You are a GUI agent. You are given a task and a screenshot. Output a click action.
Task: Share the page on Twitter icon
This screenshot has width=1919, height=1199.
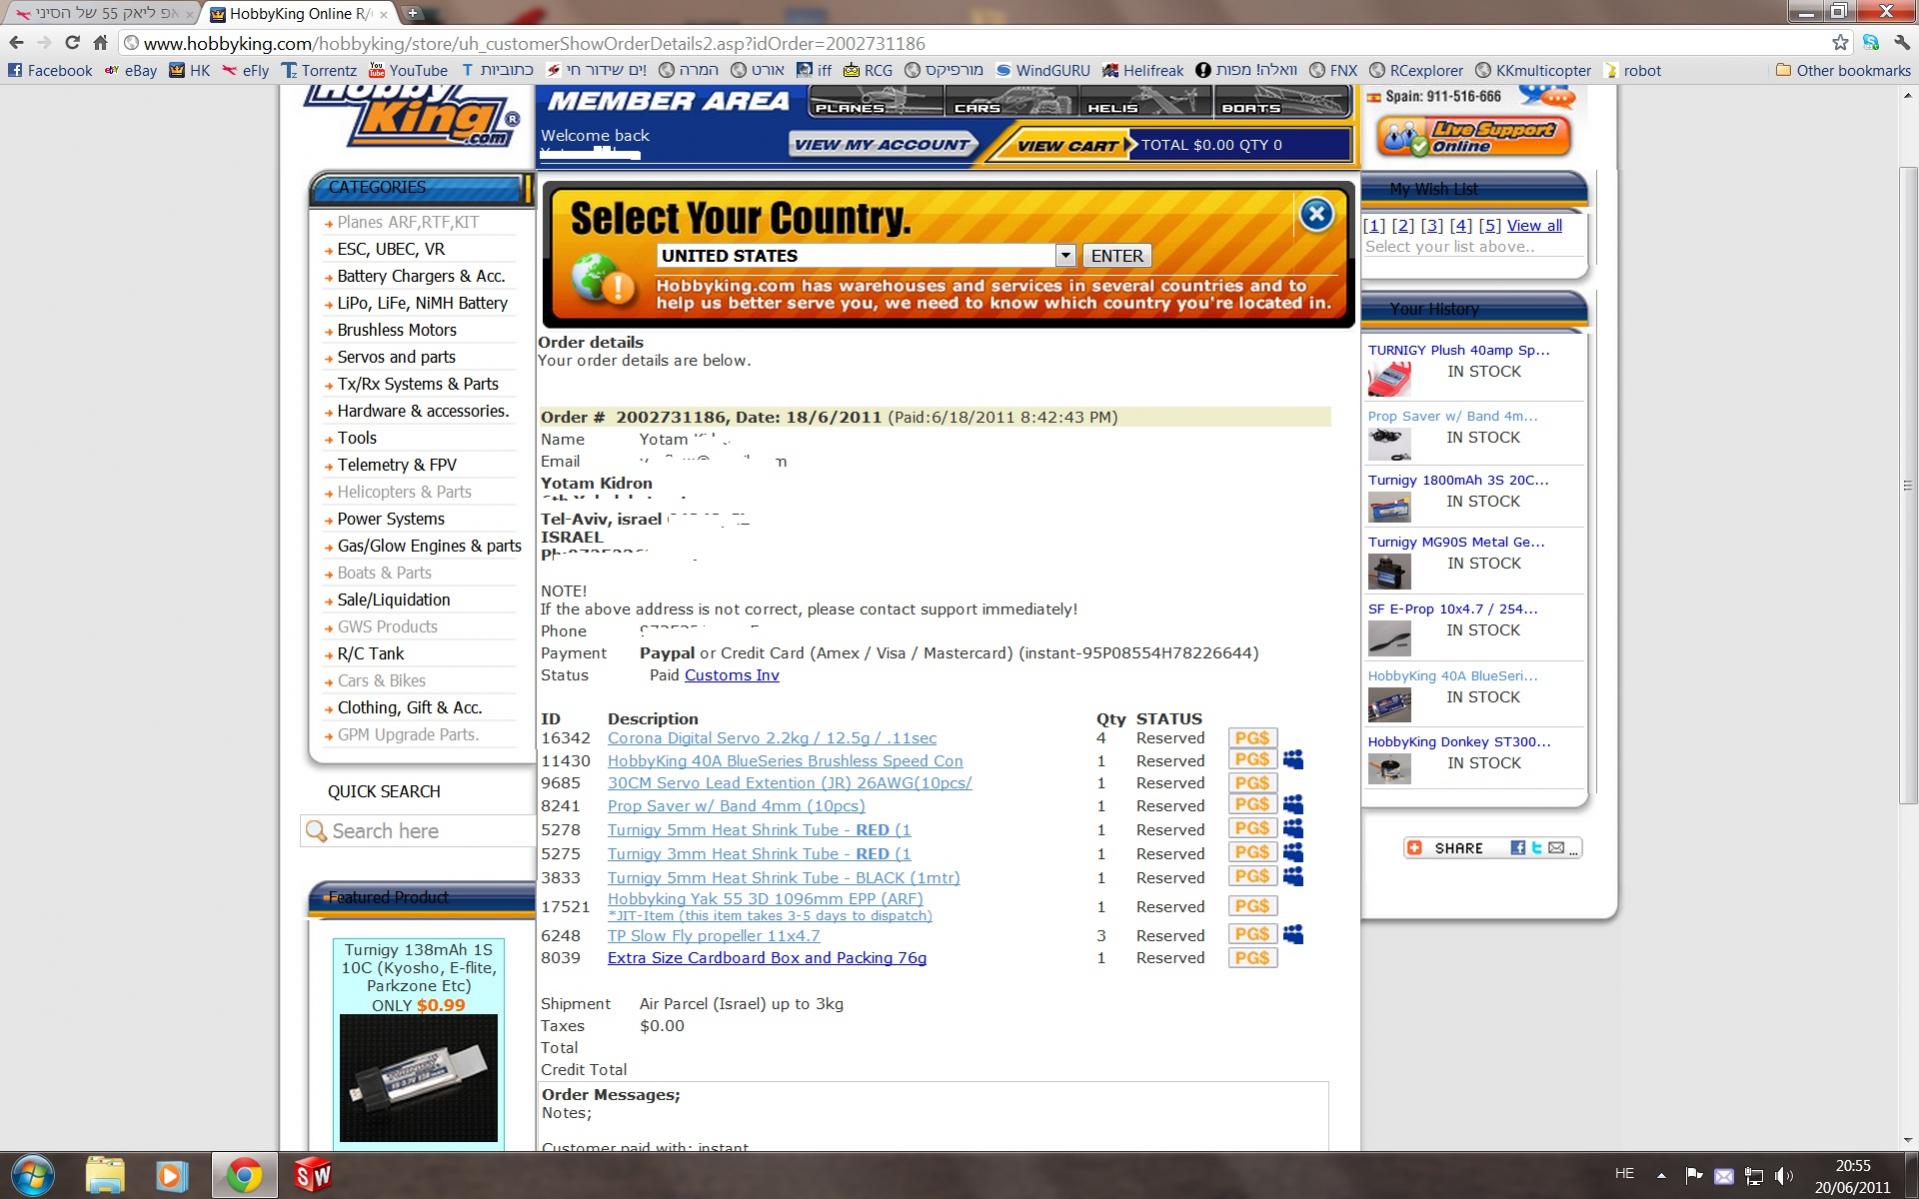coord(1537,848)
